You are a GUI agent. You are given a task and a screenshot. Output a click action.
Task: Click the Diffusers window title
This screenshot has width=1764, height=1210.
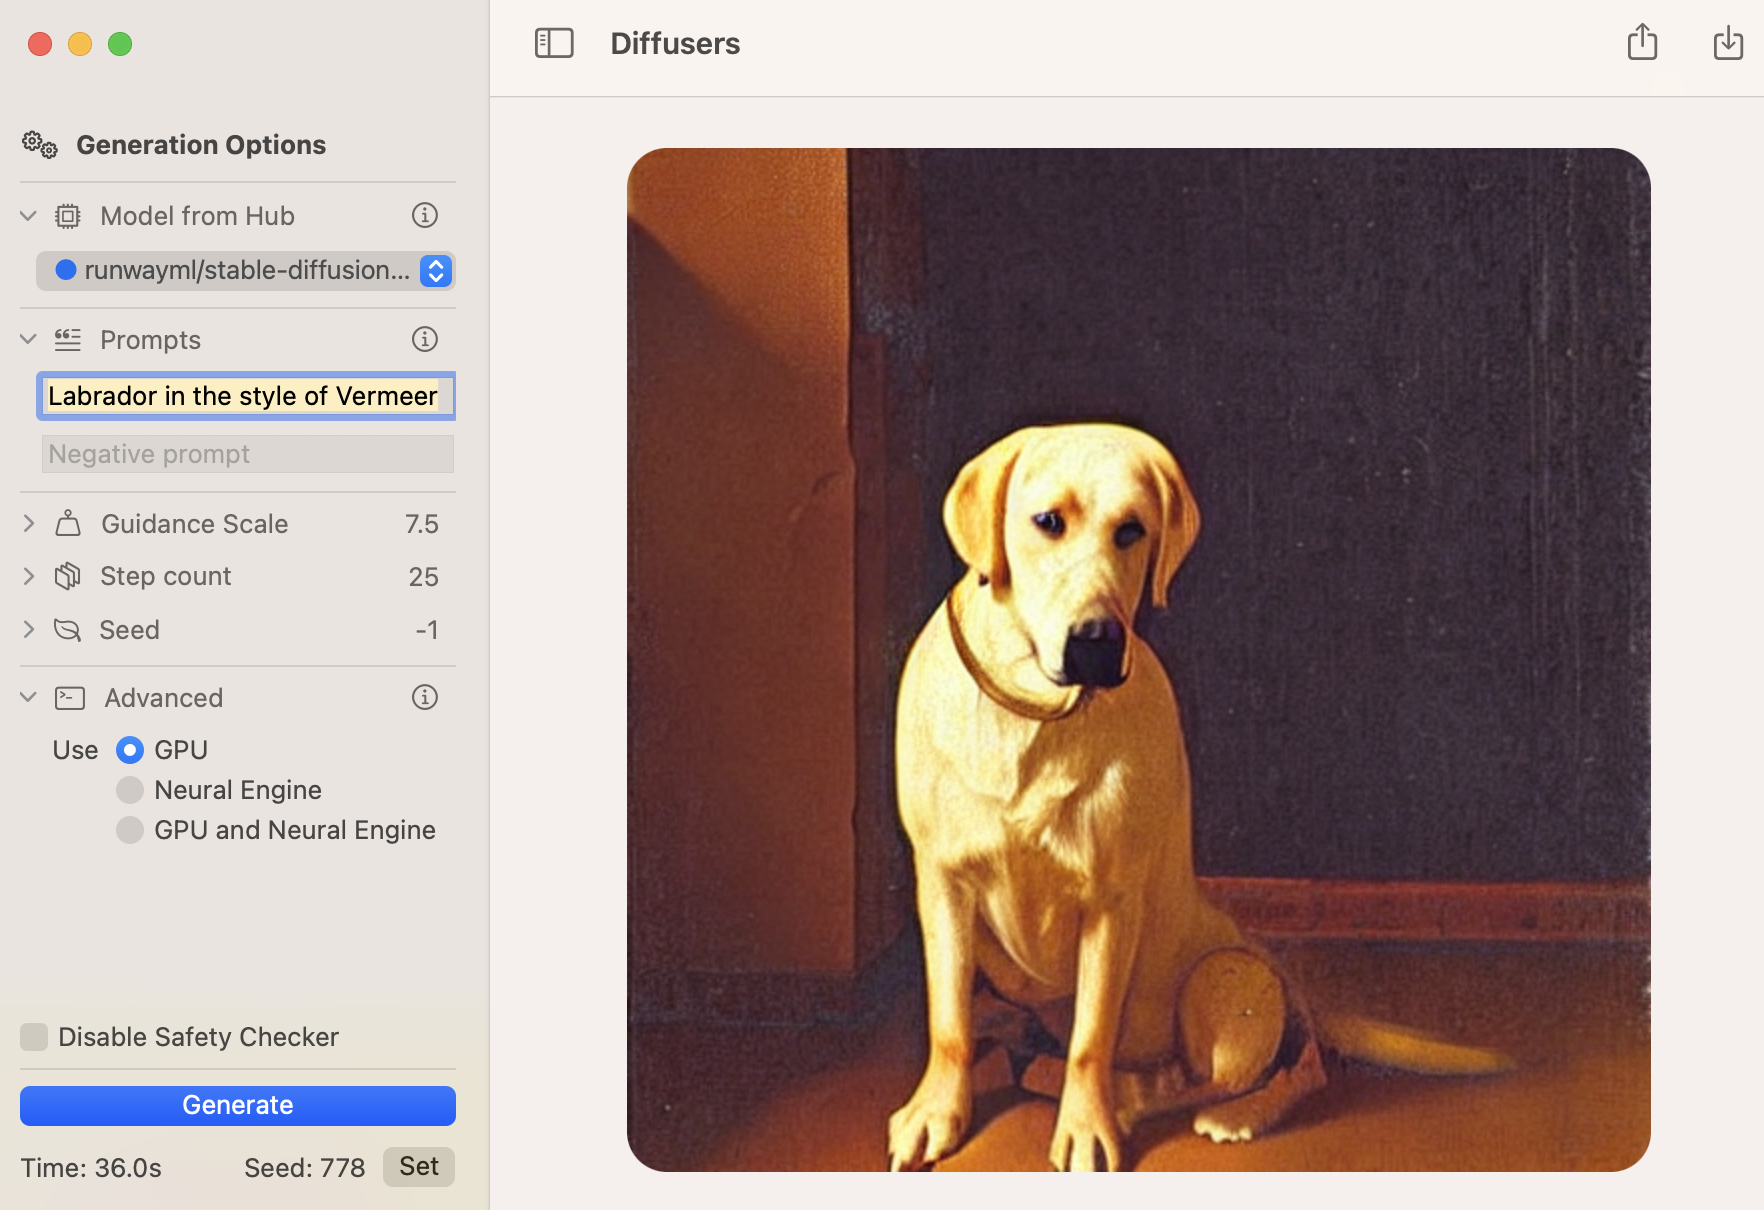pos(675,43)
